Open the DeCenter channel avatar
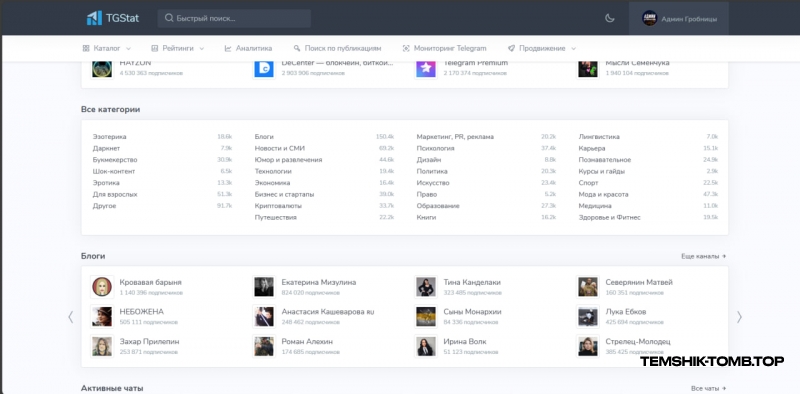Viewport: 800px width, 394px height. 264,68
